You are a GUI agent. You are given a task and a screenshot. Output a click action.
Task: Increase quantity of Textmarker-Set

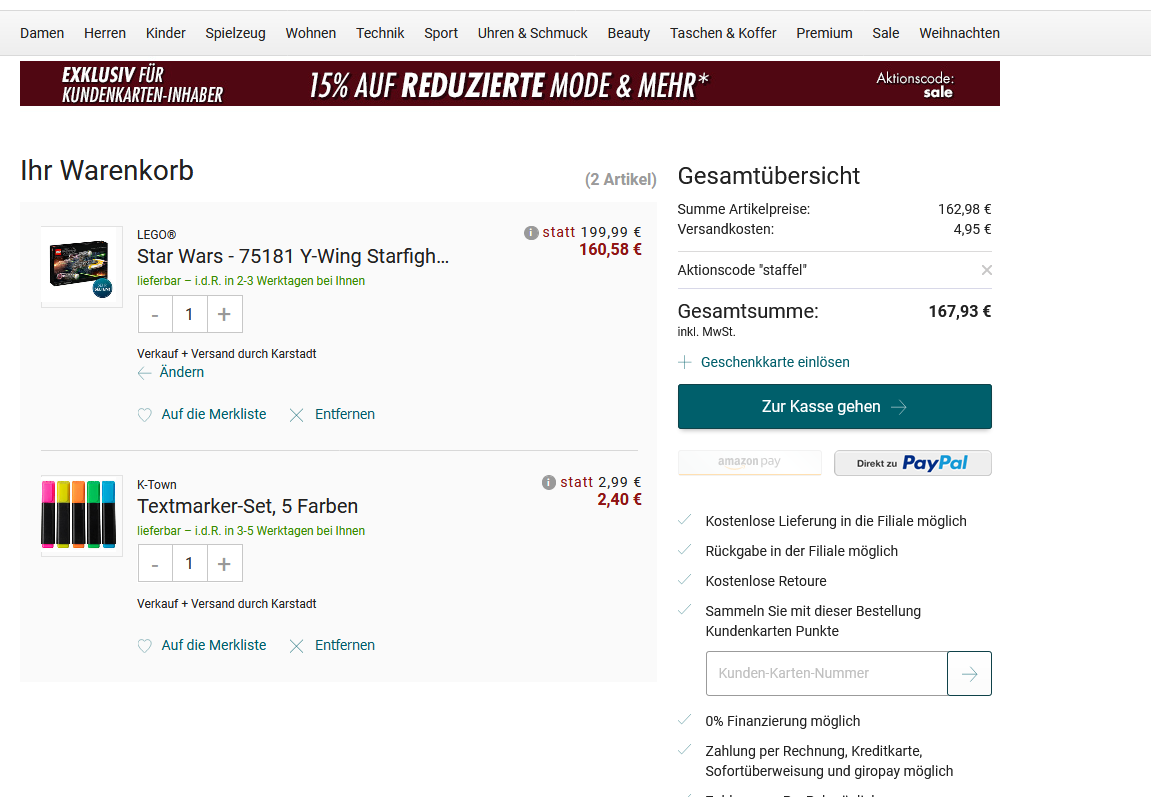coord(224,564)
